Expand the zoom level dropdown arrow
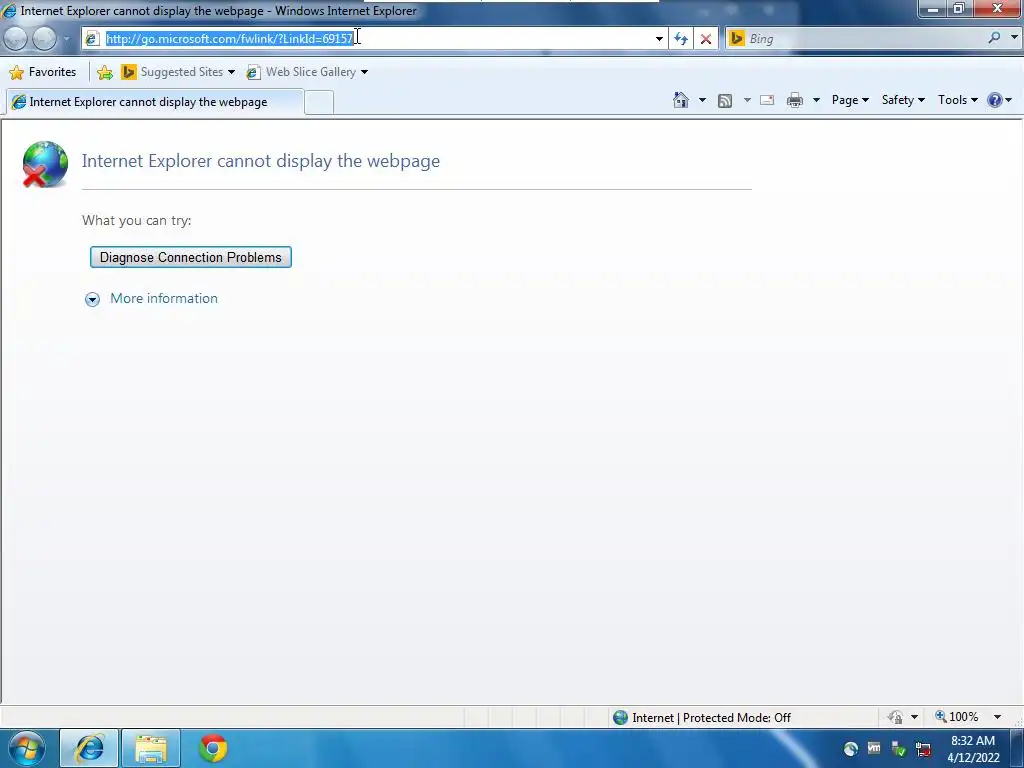The image size is (1024, 768). point(997,717)
